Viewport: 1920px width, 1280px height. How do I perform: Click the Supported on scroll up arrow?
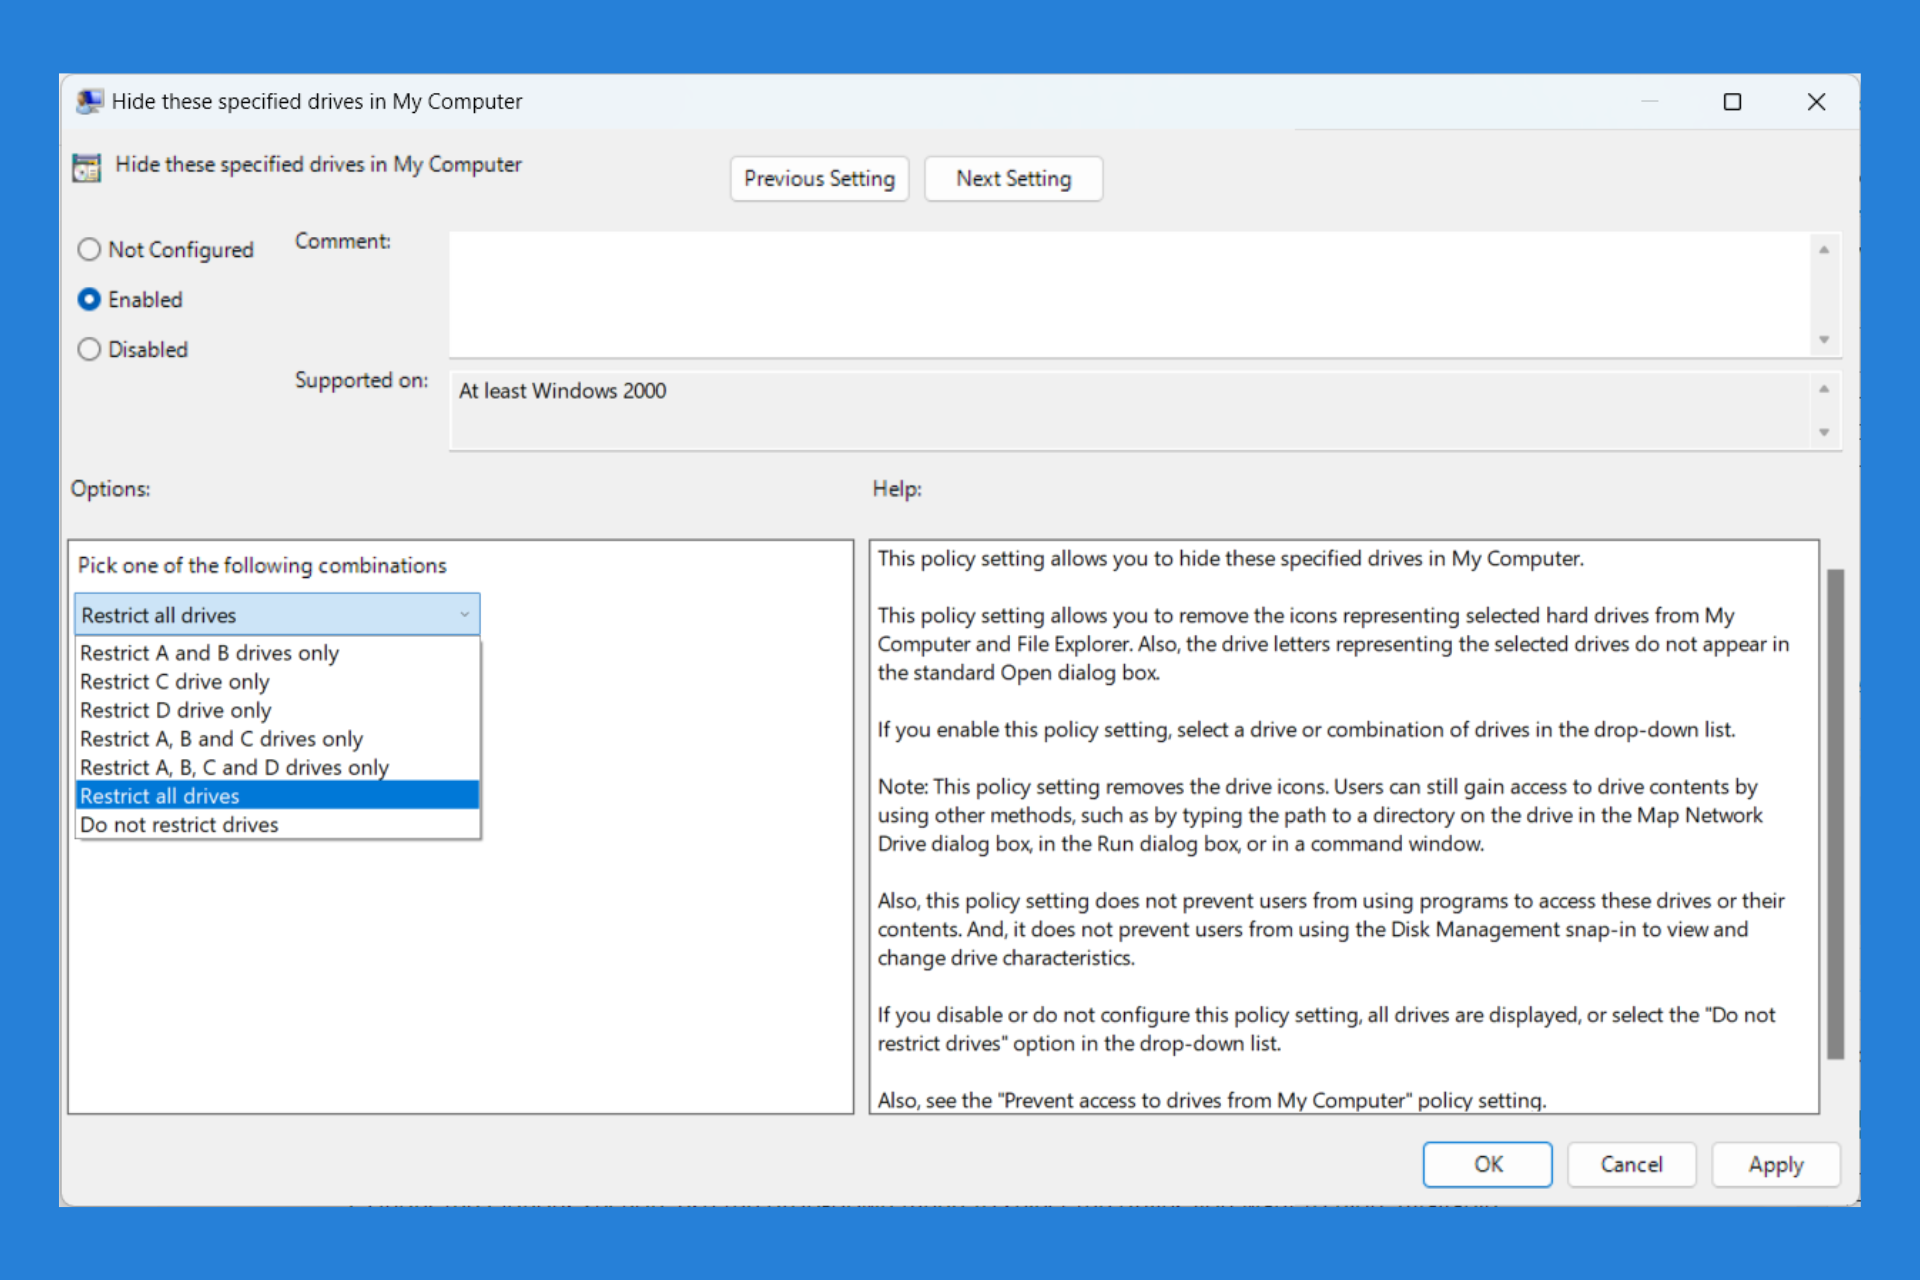[1824, 388]
